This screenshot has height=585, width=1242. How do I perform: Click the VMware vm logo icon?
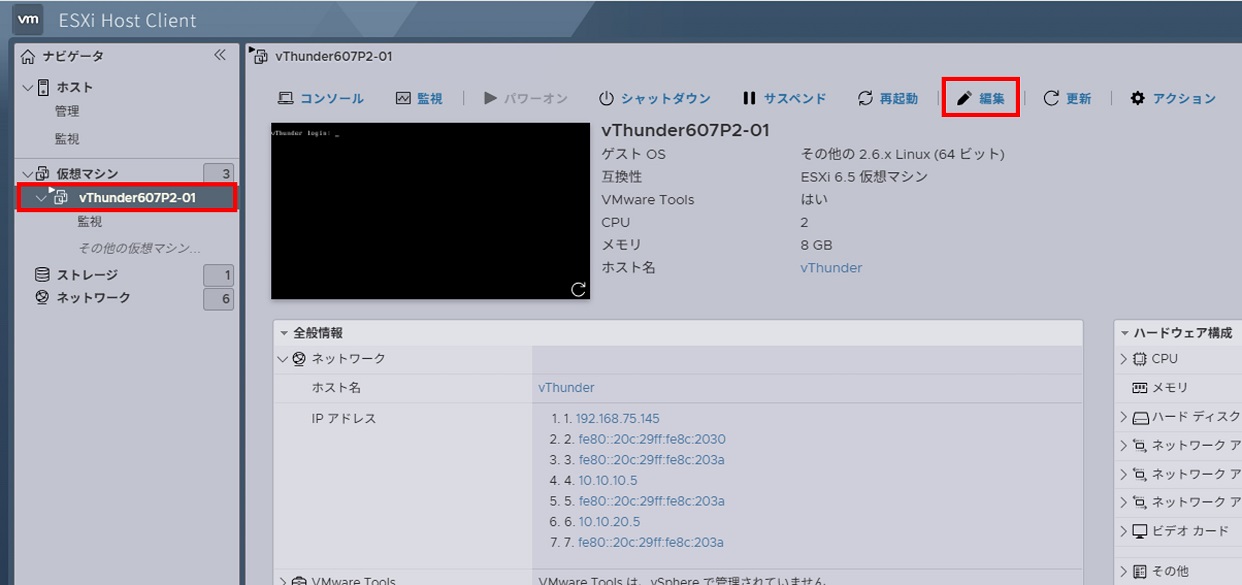(x=29, y=19)
